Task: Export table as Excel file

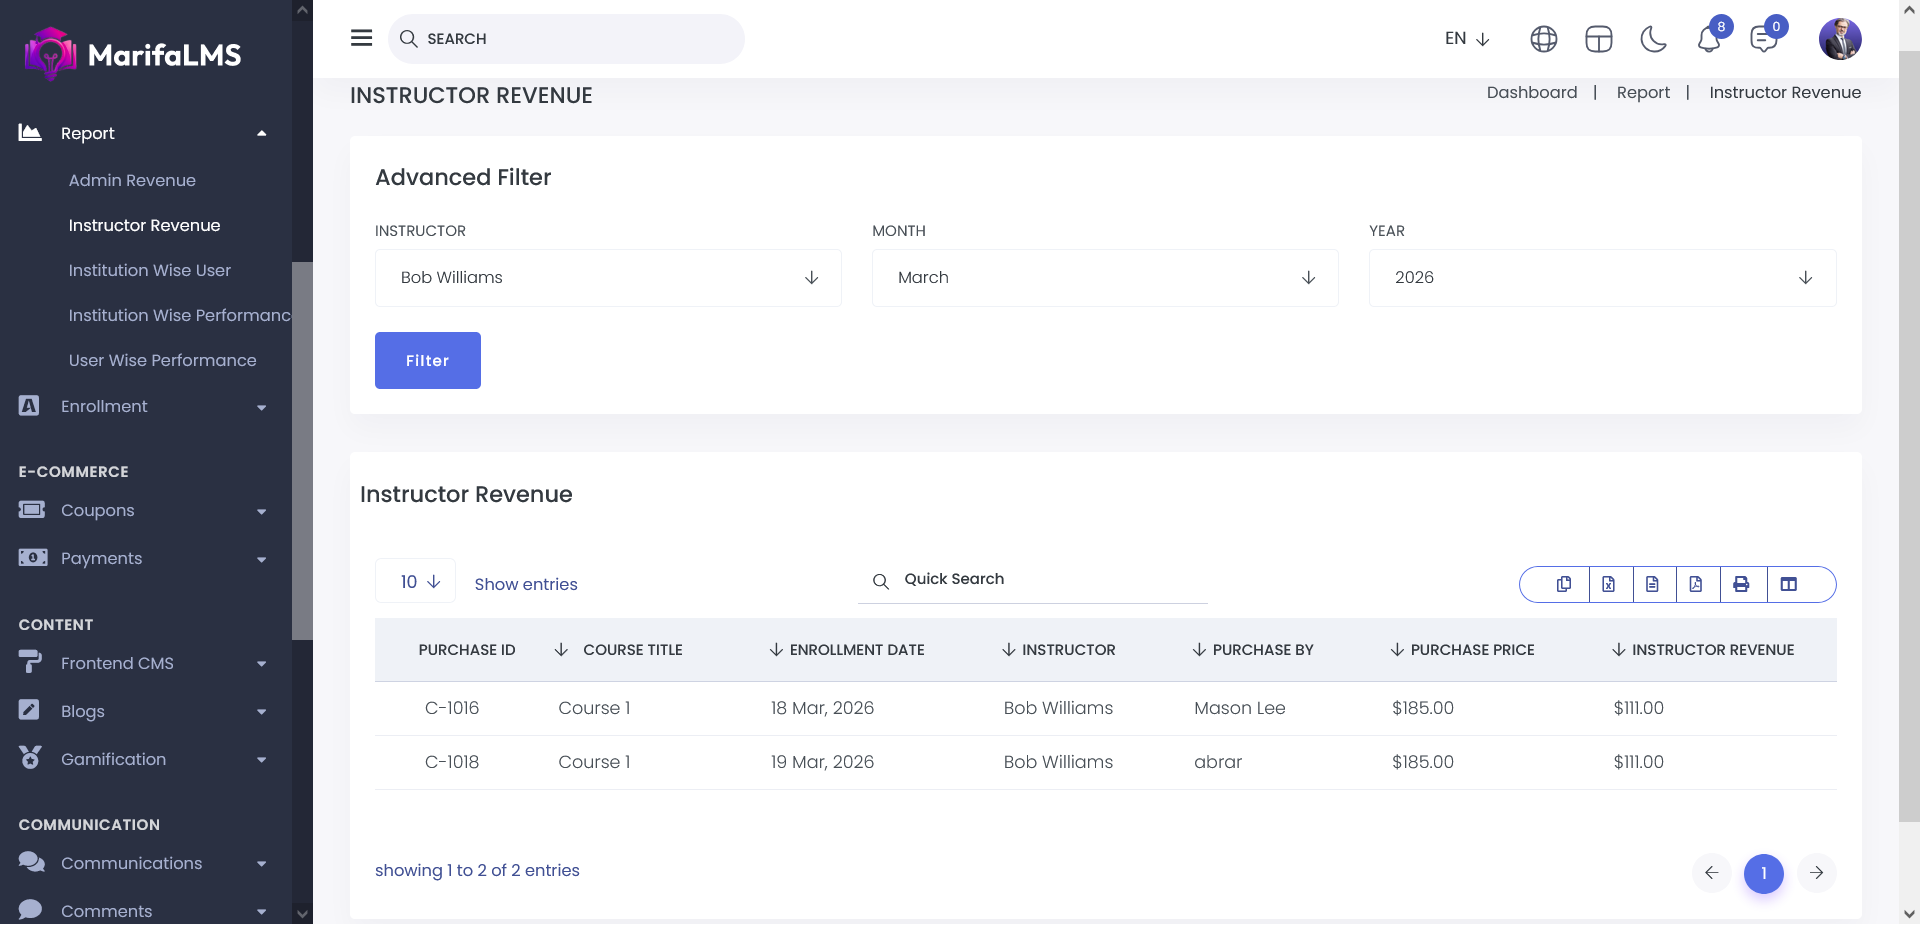Action: [1608, 584]
